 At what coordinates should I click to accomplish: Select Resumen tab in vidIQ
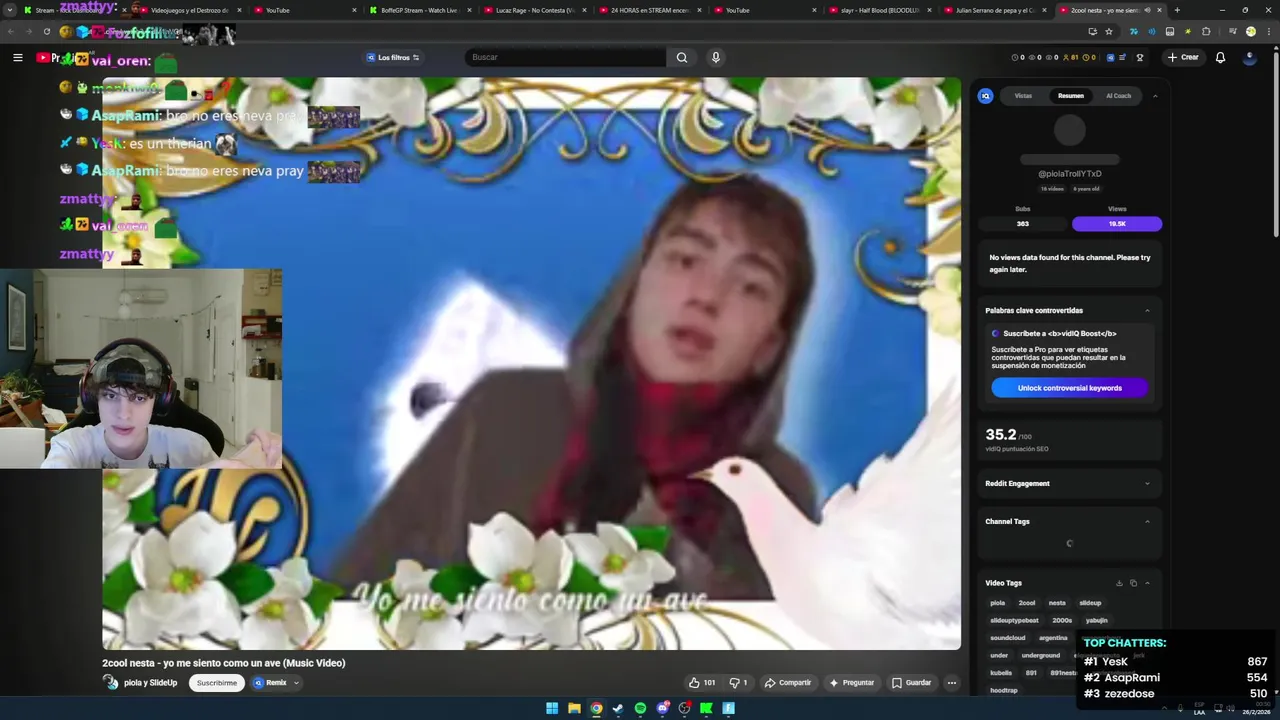[1070, 96]
